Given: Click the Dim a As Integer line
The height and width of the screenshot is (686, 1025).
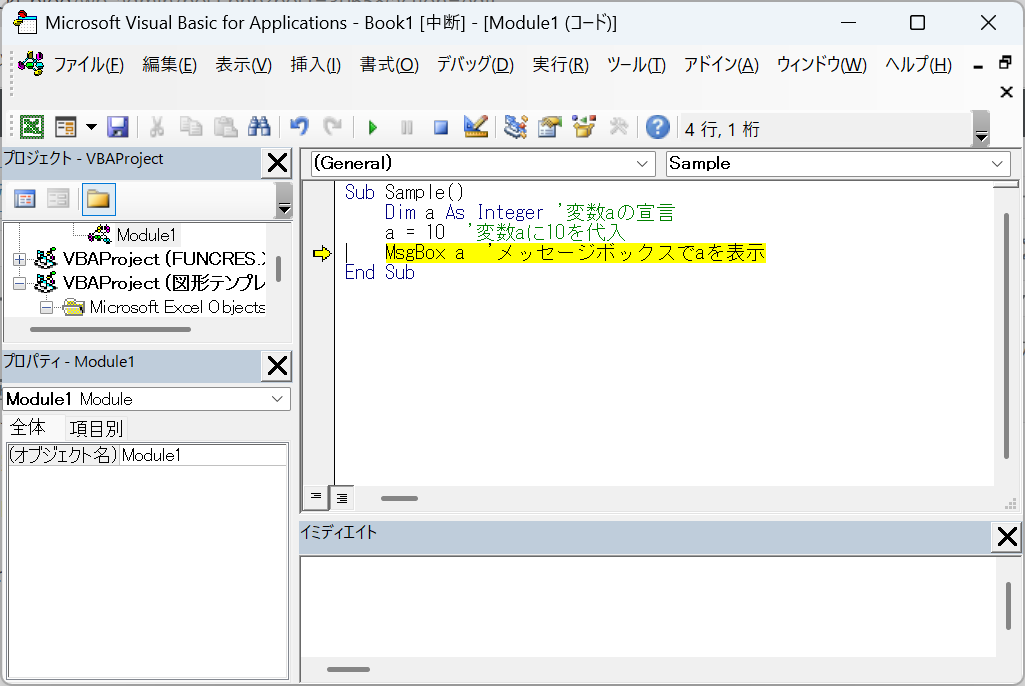Looking at the screenshot, I should (529, 213).
